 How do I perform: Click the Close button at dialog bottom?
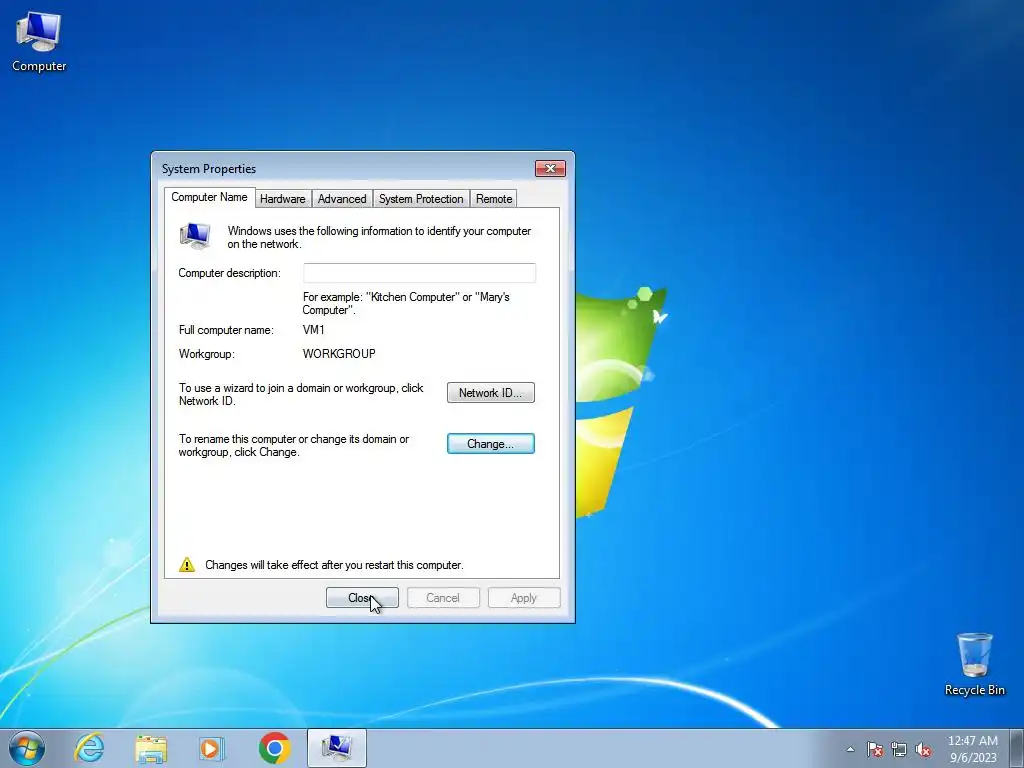pos(362,598)
